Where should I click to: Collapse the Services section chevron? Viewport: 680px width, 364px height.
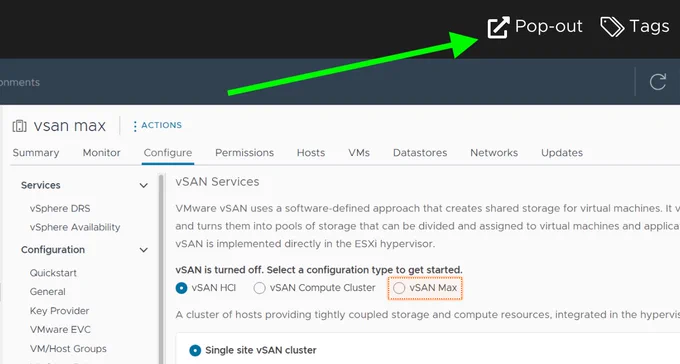(x=144, y=186)
